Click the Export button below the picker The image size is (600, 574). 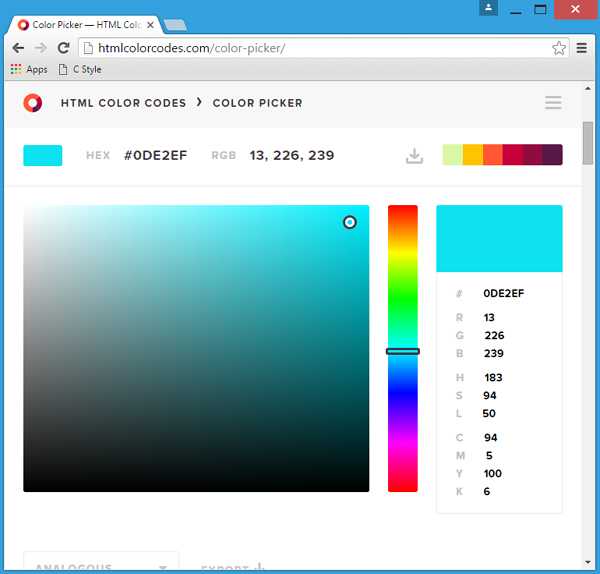(x=232, y=567)
